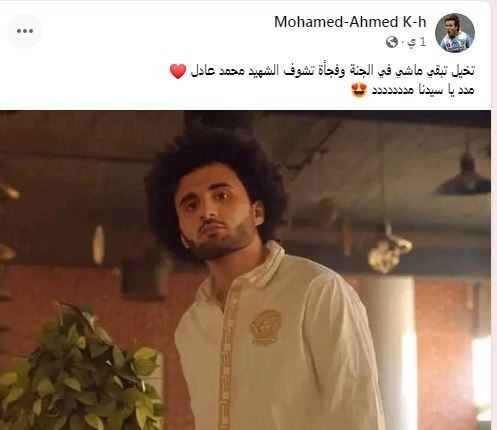Click the globe public audience icon
Viewport: 497px width, 430px height.
(392, 42)
